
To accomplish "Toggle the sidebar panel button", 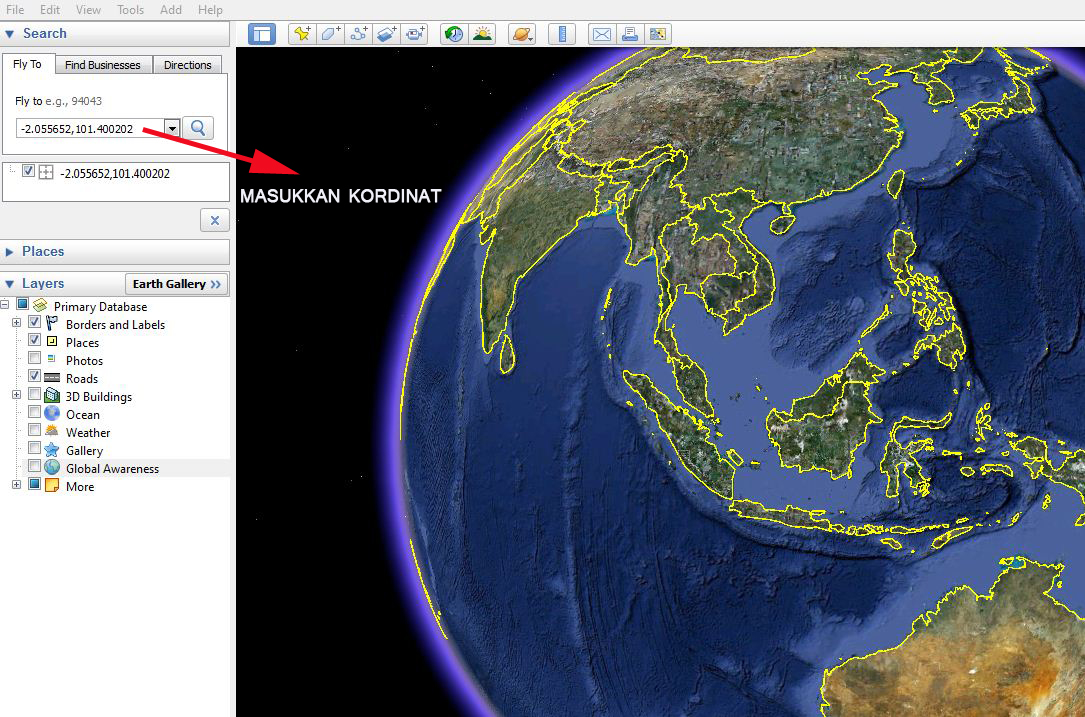I will click(x=262, y=34).
